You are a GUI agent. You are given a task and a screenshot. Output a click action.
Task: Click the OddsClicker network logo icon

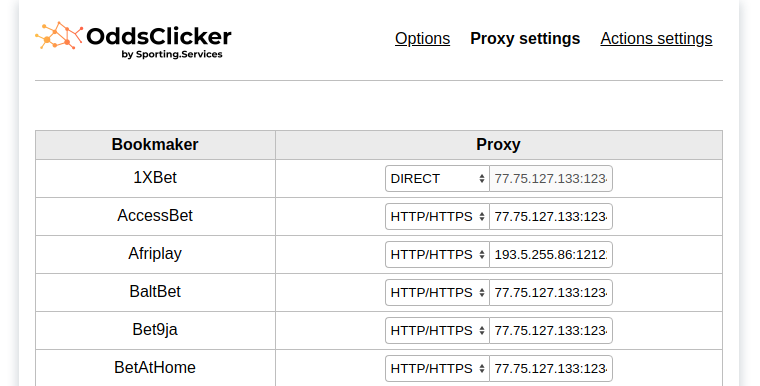(59, 35)
